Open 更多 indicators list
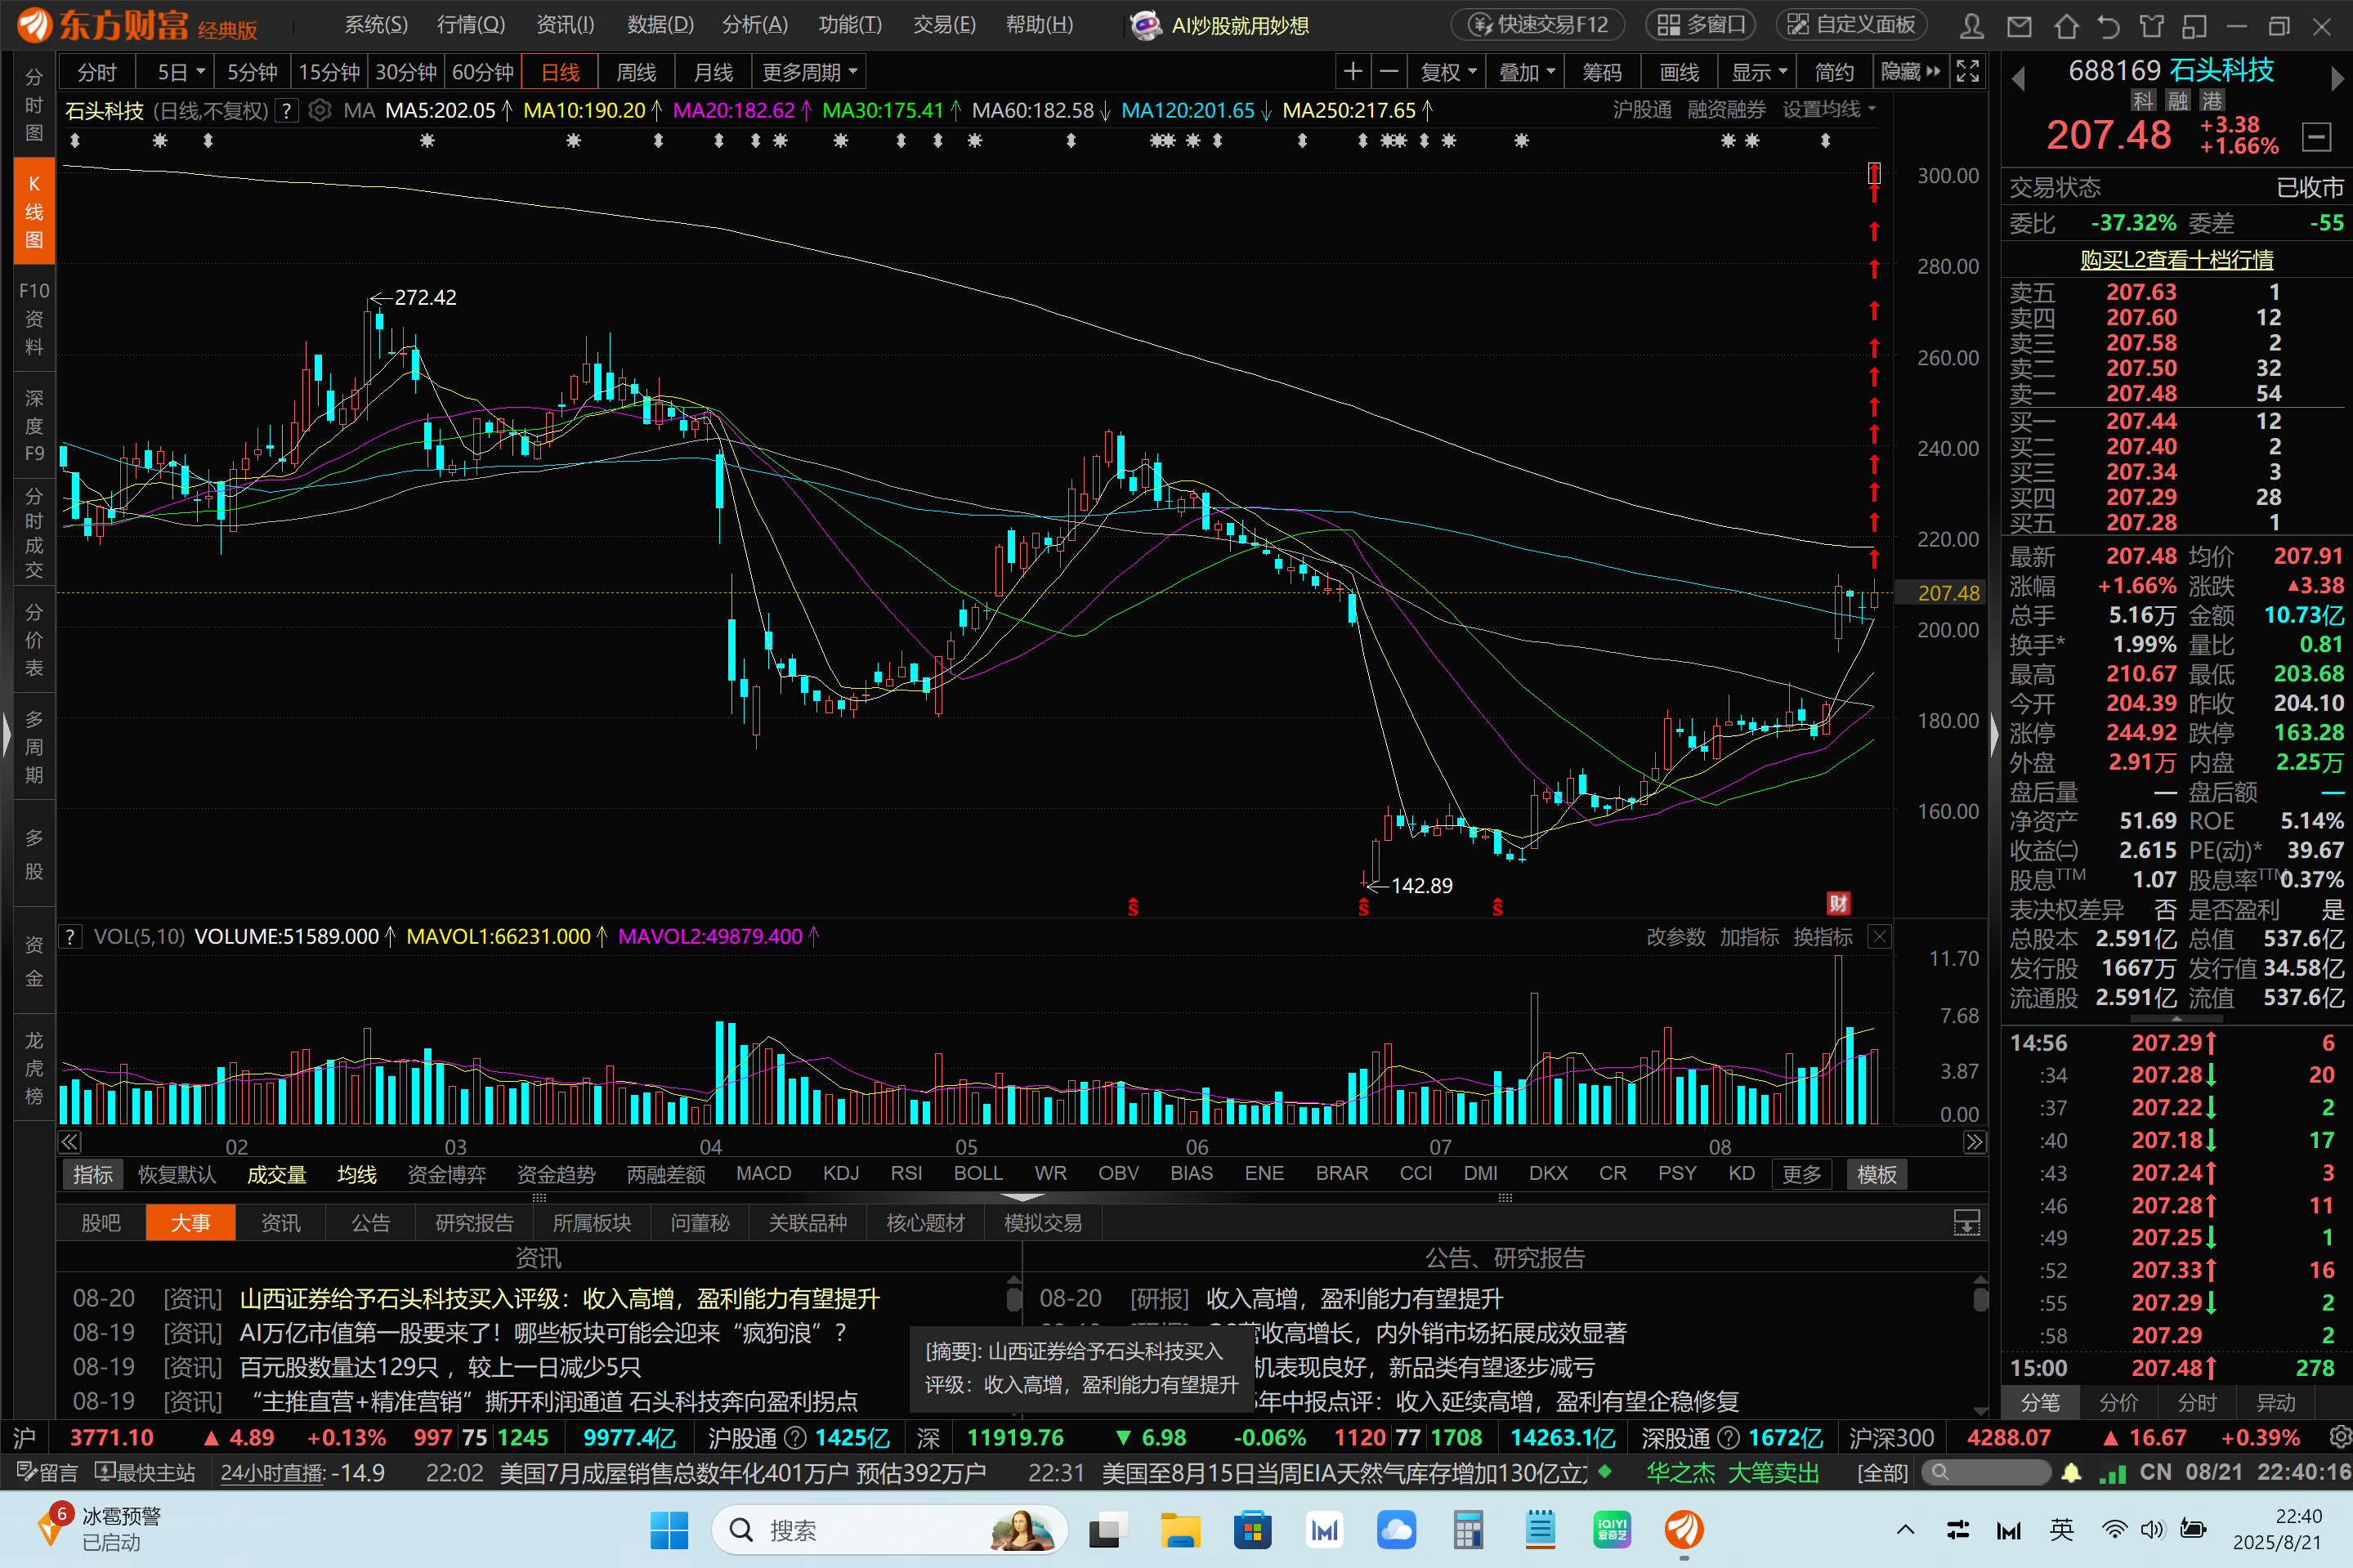 (1802, 1175)
